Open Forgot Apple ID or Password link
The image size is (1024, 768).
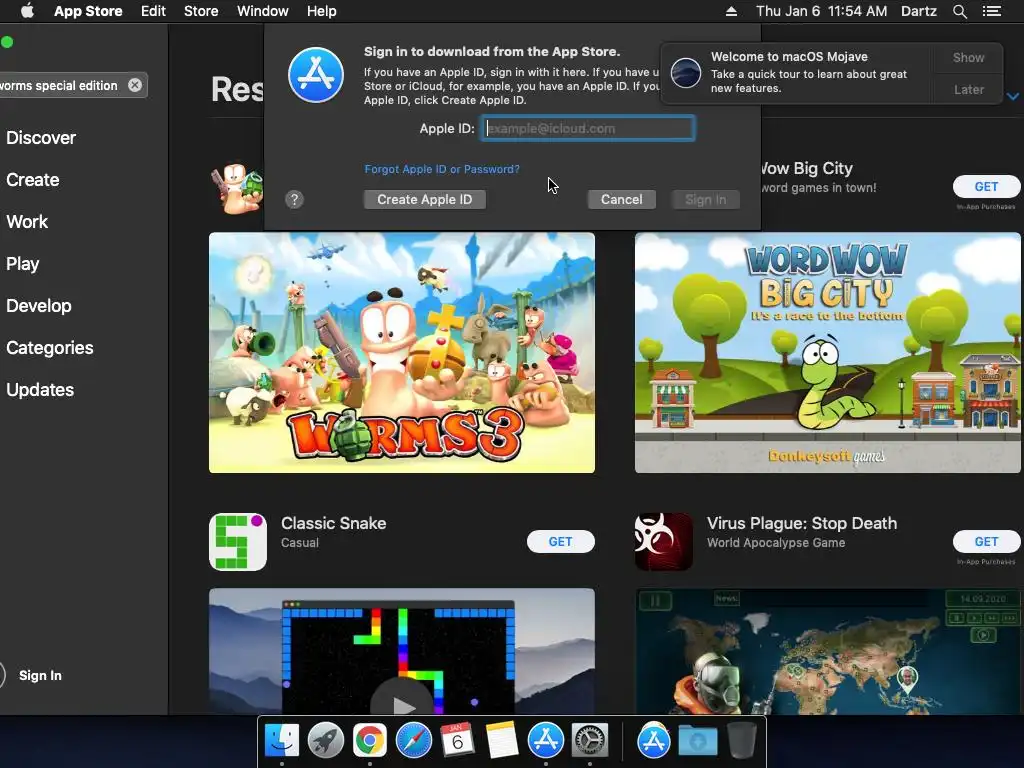[442, 169]
